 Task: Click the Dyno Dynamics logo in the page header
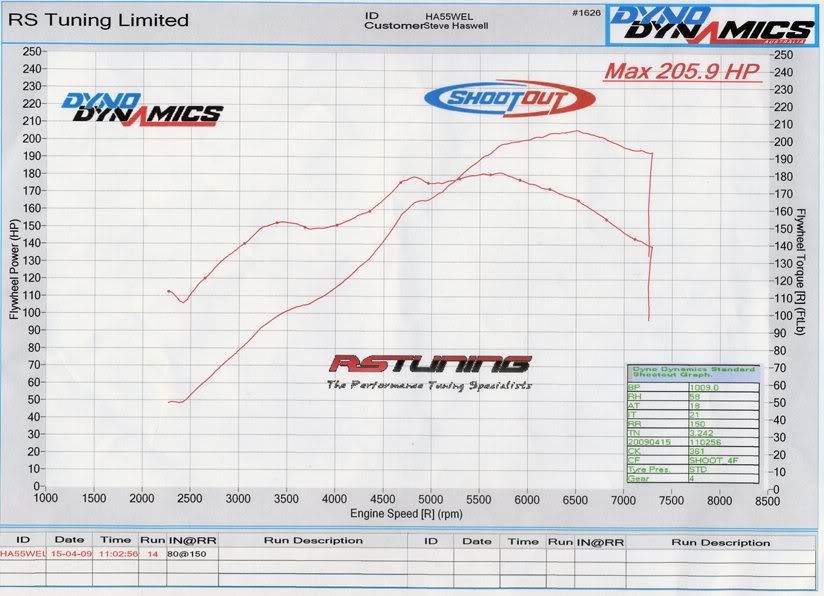click(x=712, y=25)
